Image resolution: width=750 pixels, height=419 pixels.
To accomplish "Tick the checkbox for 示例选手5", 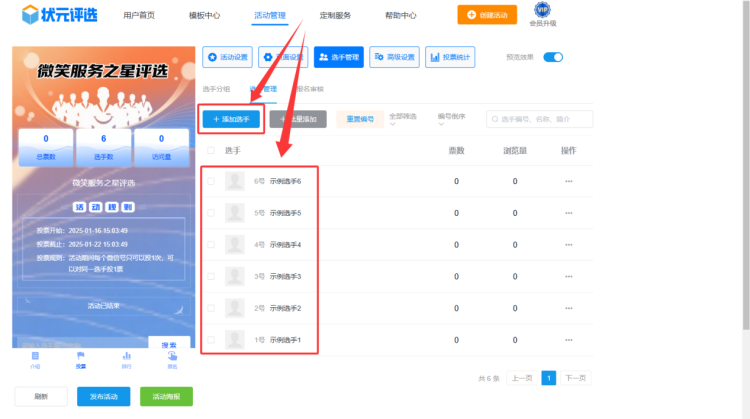I will [x=210, y=213].
